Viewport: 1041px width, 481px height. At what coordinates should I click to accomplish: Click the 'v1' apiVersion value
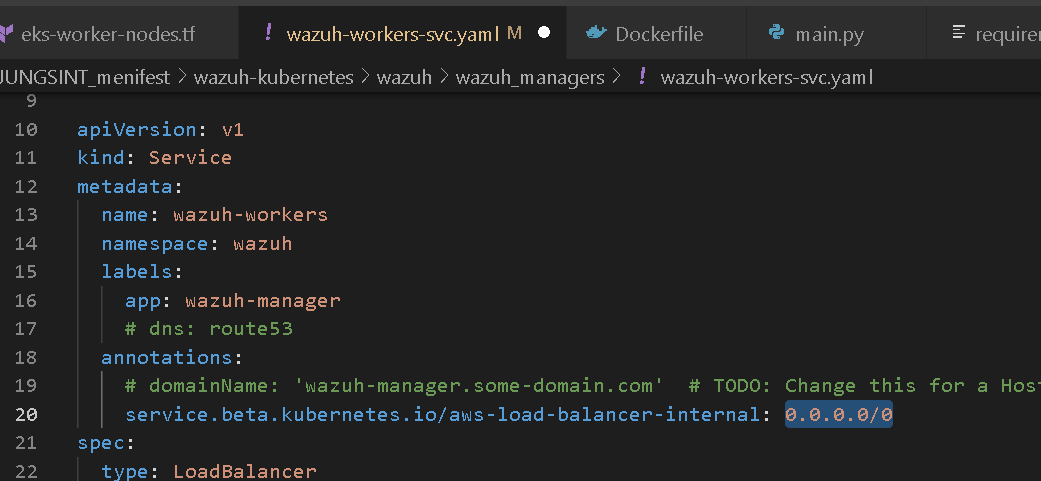click(233, 129)
